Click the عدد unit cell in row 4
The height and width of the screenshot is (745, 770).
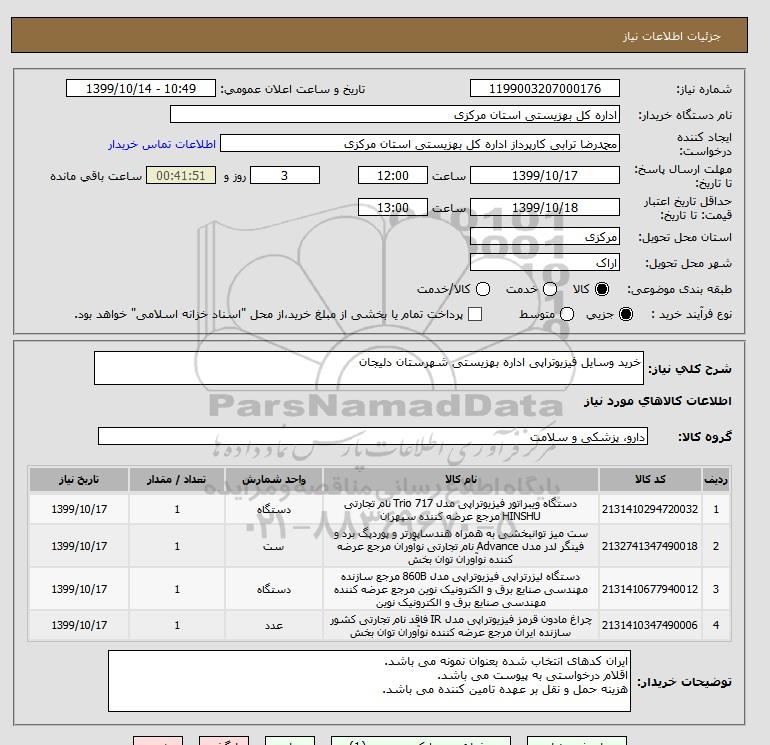click(274, 626)
